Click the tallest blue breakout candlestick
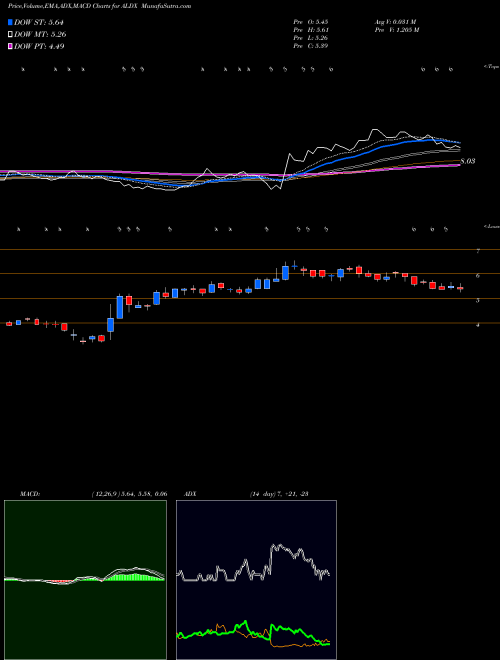500x660 pixels. [x=120, y=307]
